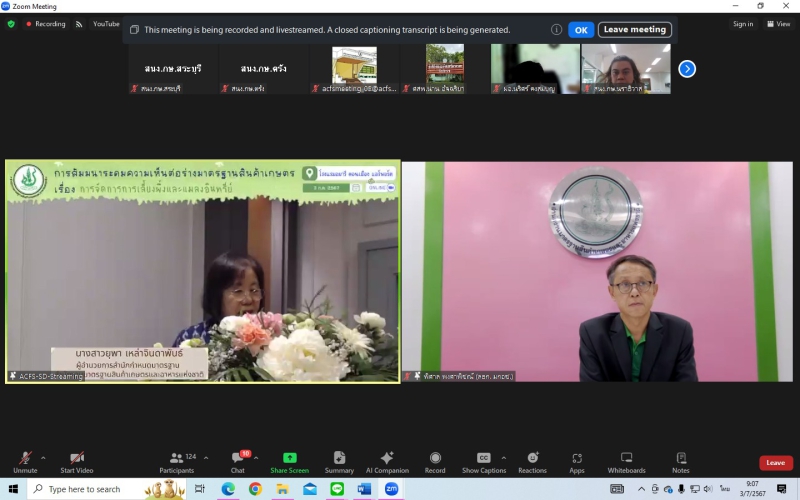Open audio options arrow beside Unmute
Screen dimensions: 800x500
(43, 458)
